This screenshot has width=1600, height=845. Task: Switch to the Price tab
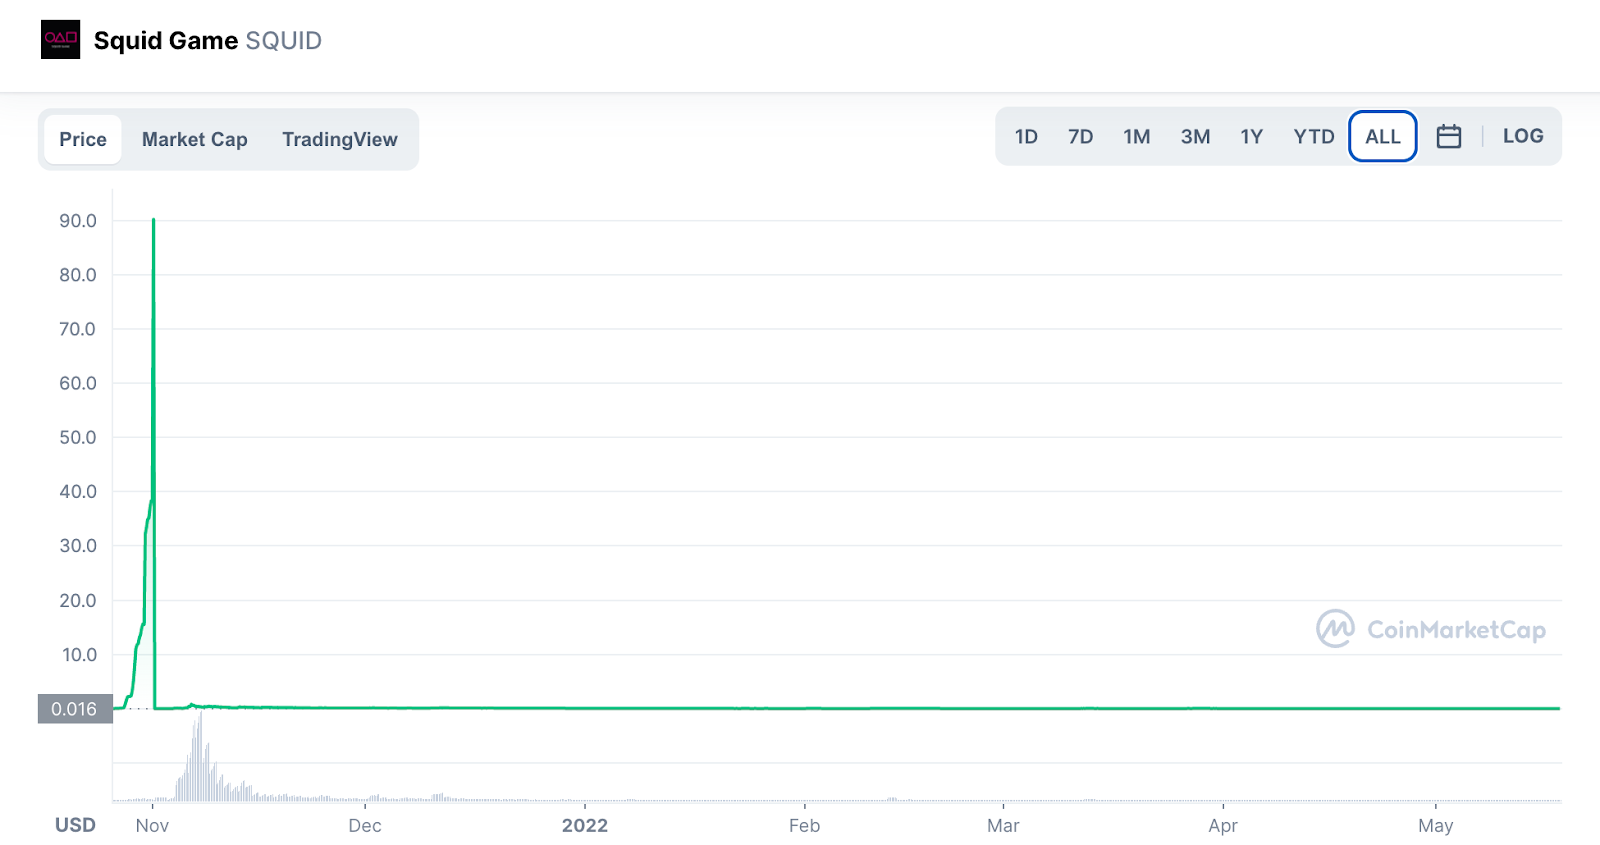coord(83,139)
